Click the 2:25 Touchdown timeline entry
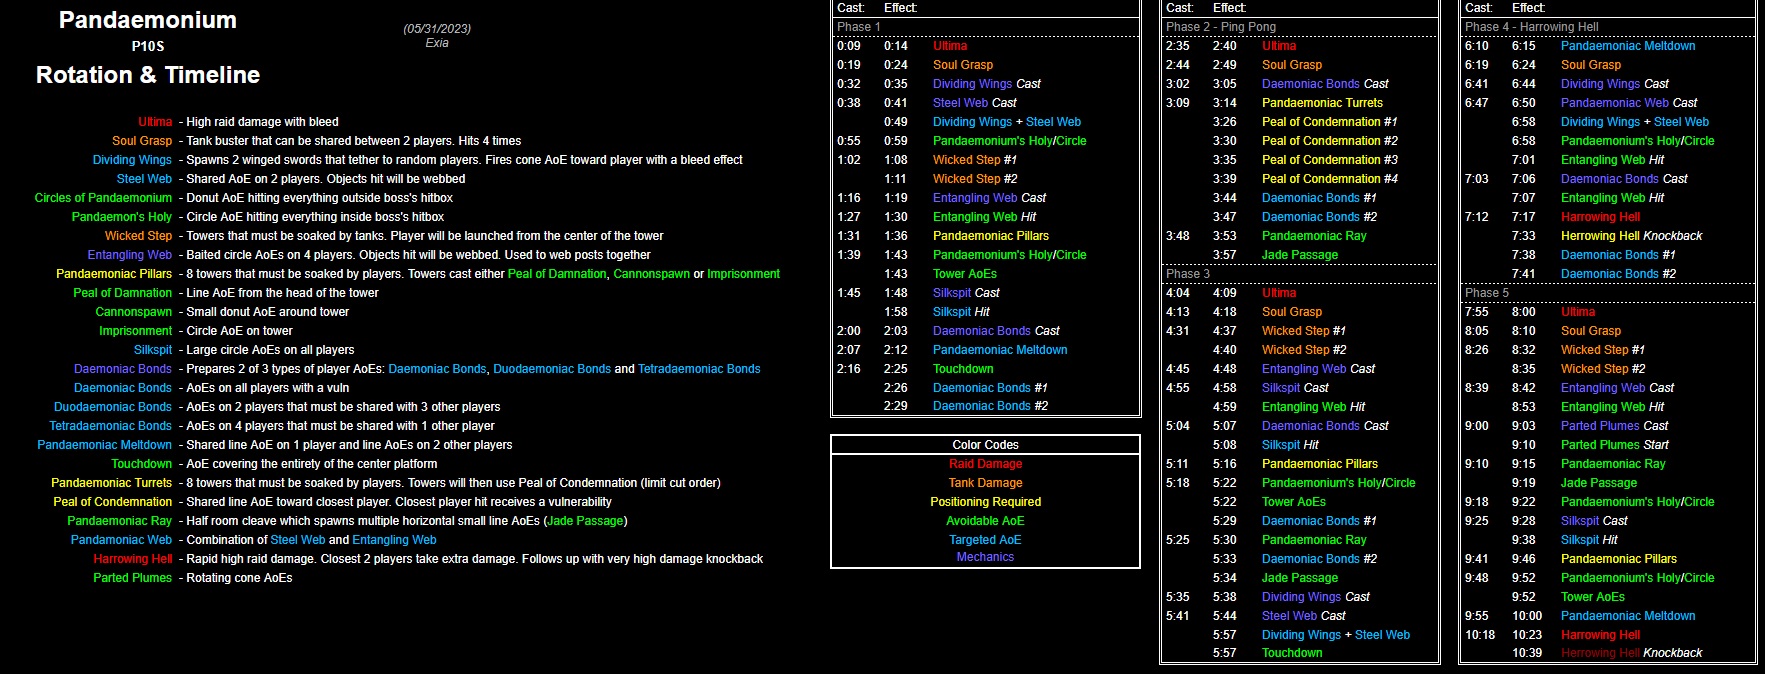This screenshot has width=1765, height=674. pos(963,369)
